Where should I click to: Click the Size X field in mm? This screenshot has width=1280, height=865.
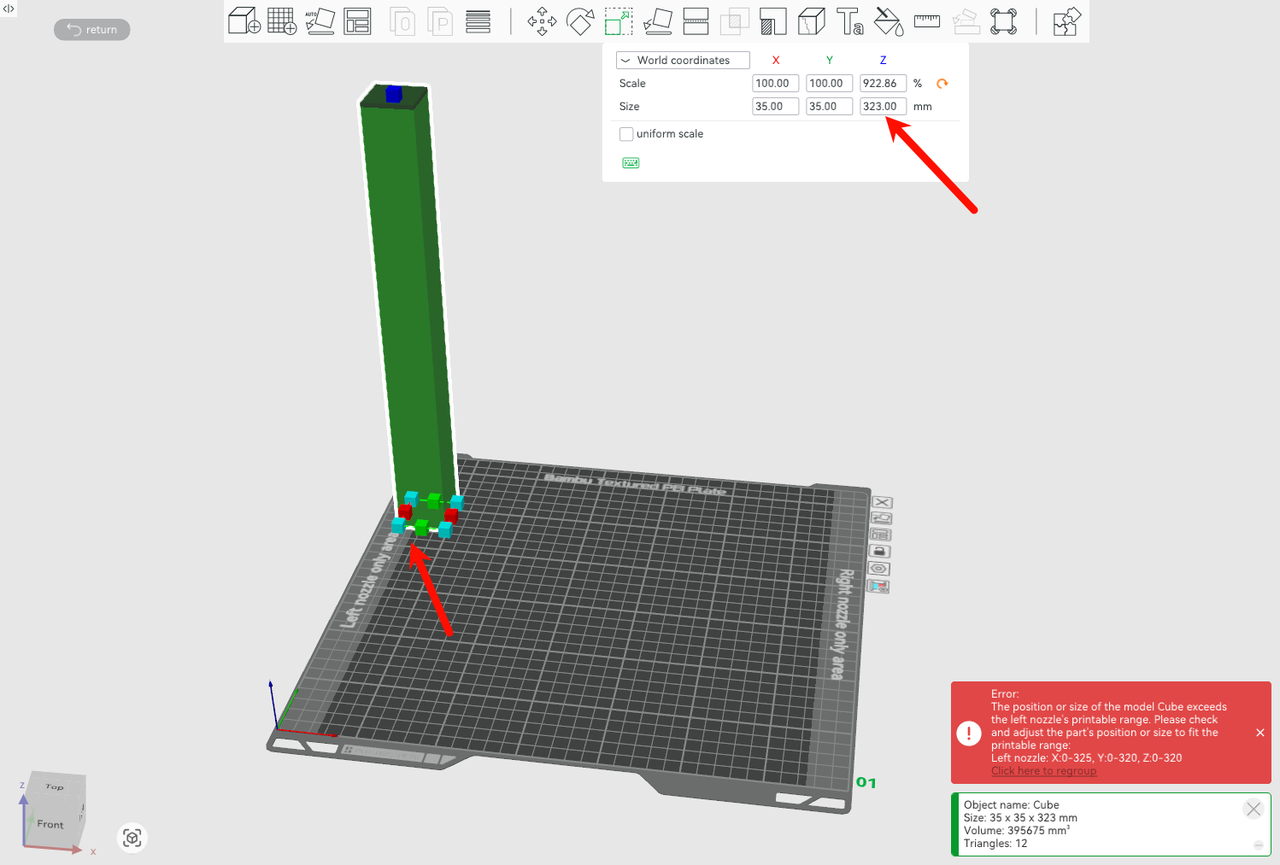pos(775,106)
